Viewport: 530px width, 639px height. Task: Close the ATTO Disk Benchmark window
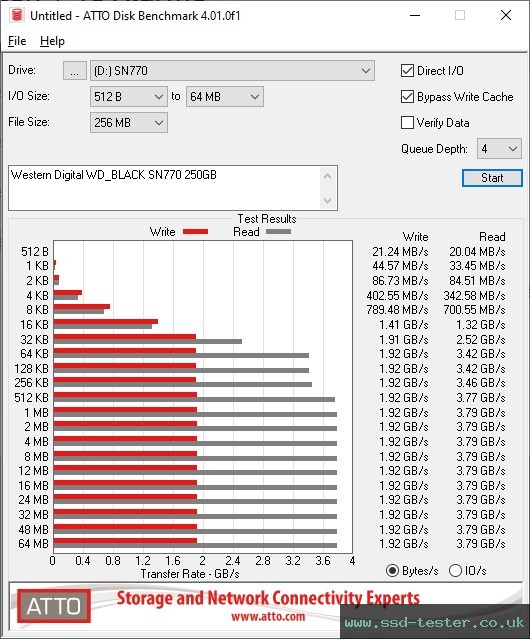tap(506, 15)
